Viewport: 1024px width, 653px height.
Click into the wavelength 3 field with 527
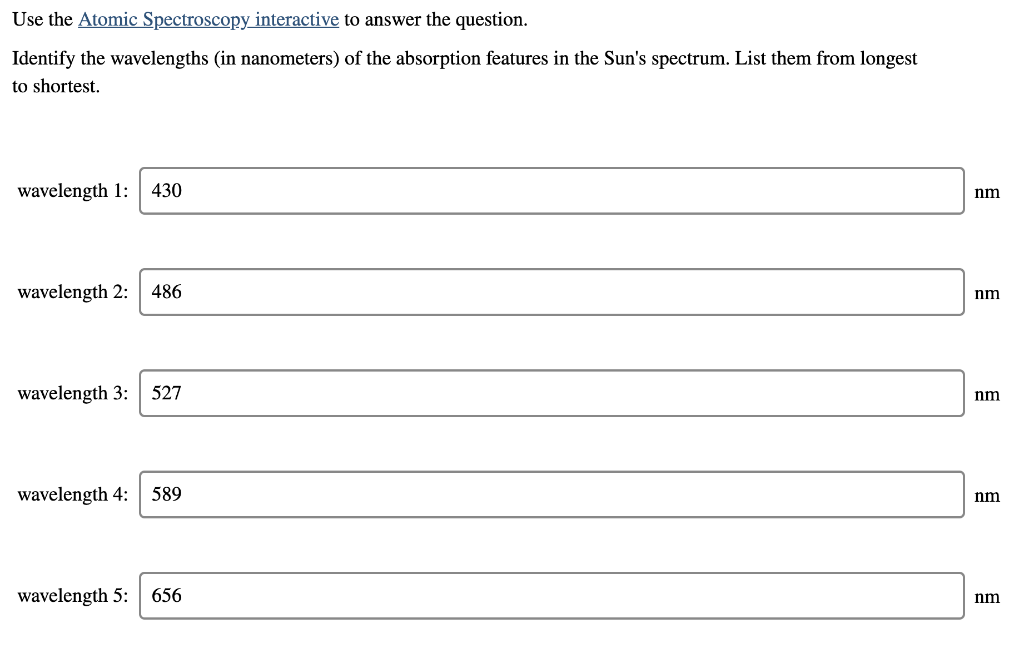550,393
